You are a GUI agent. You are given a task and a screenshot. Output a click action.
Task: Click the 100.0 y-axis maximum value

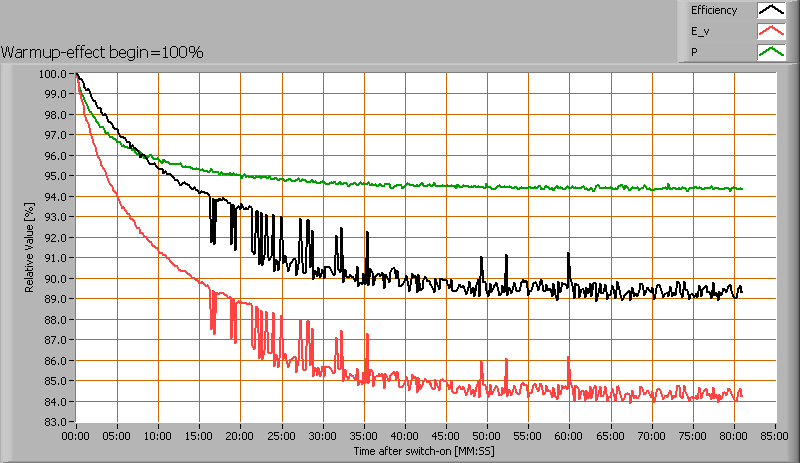54,74
